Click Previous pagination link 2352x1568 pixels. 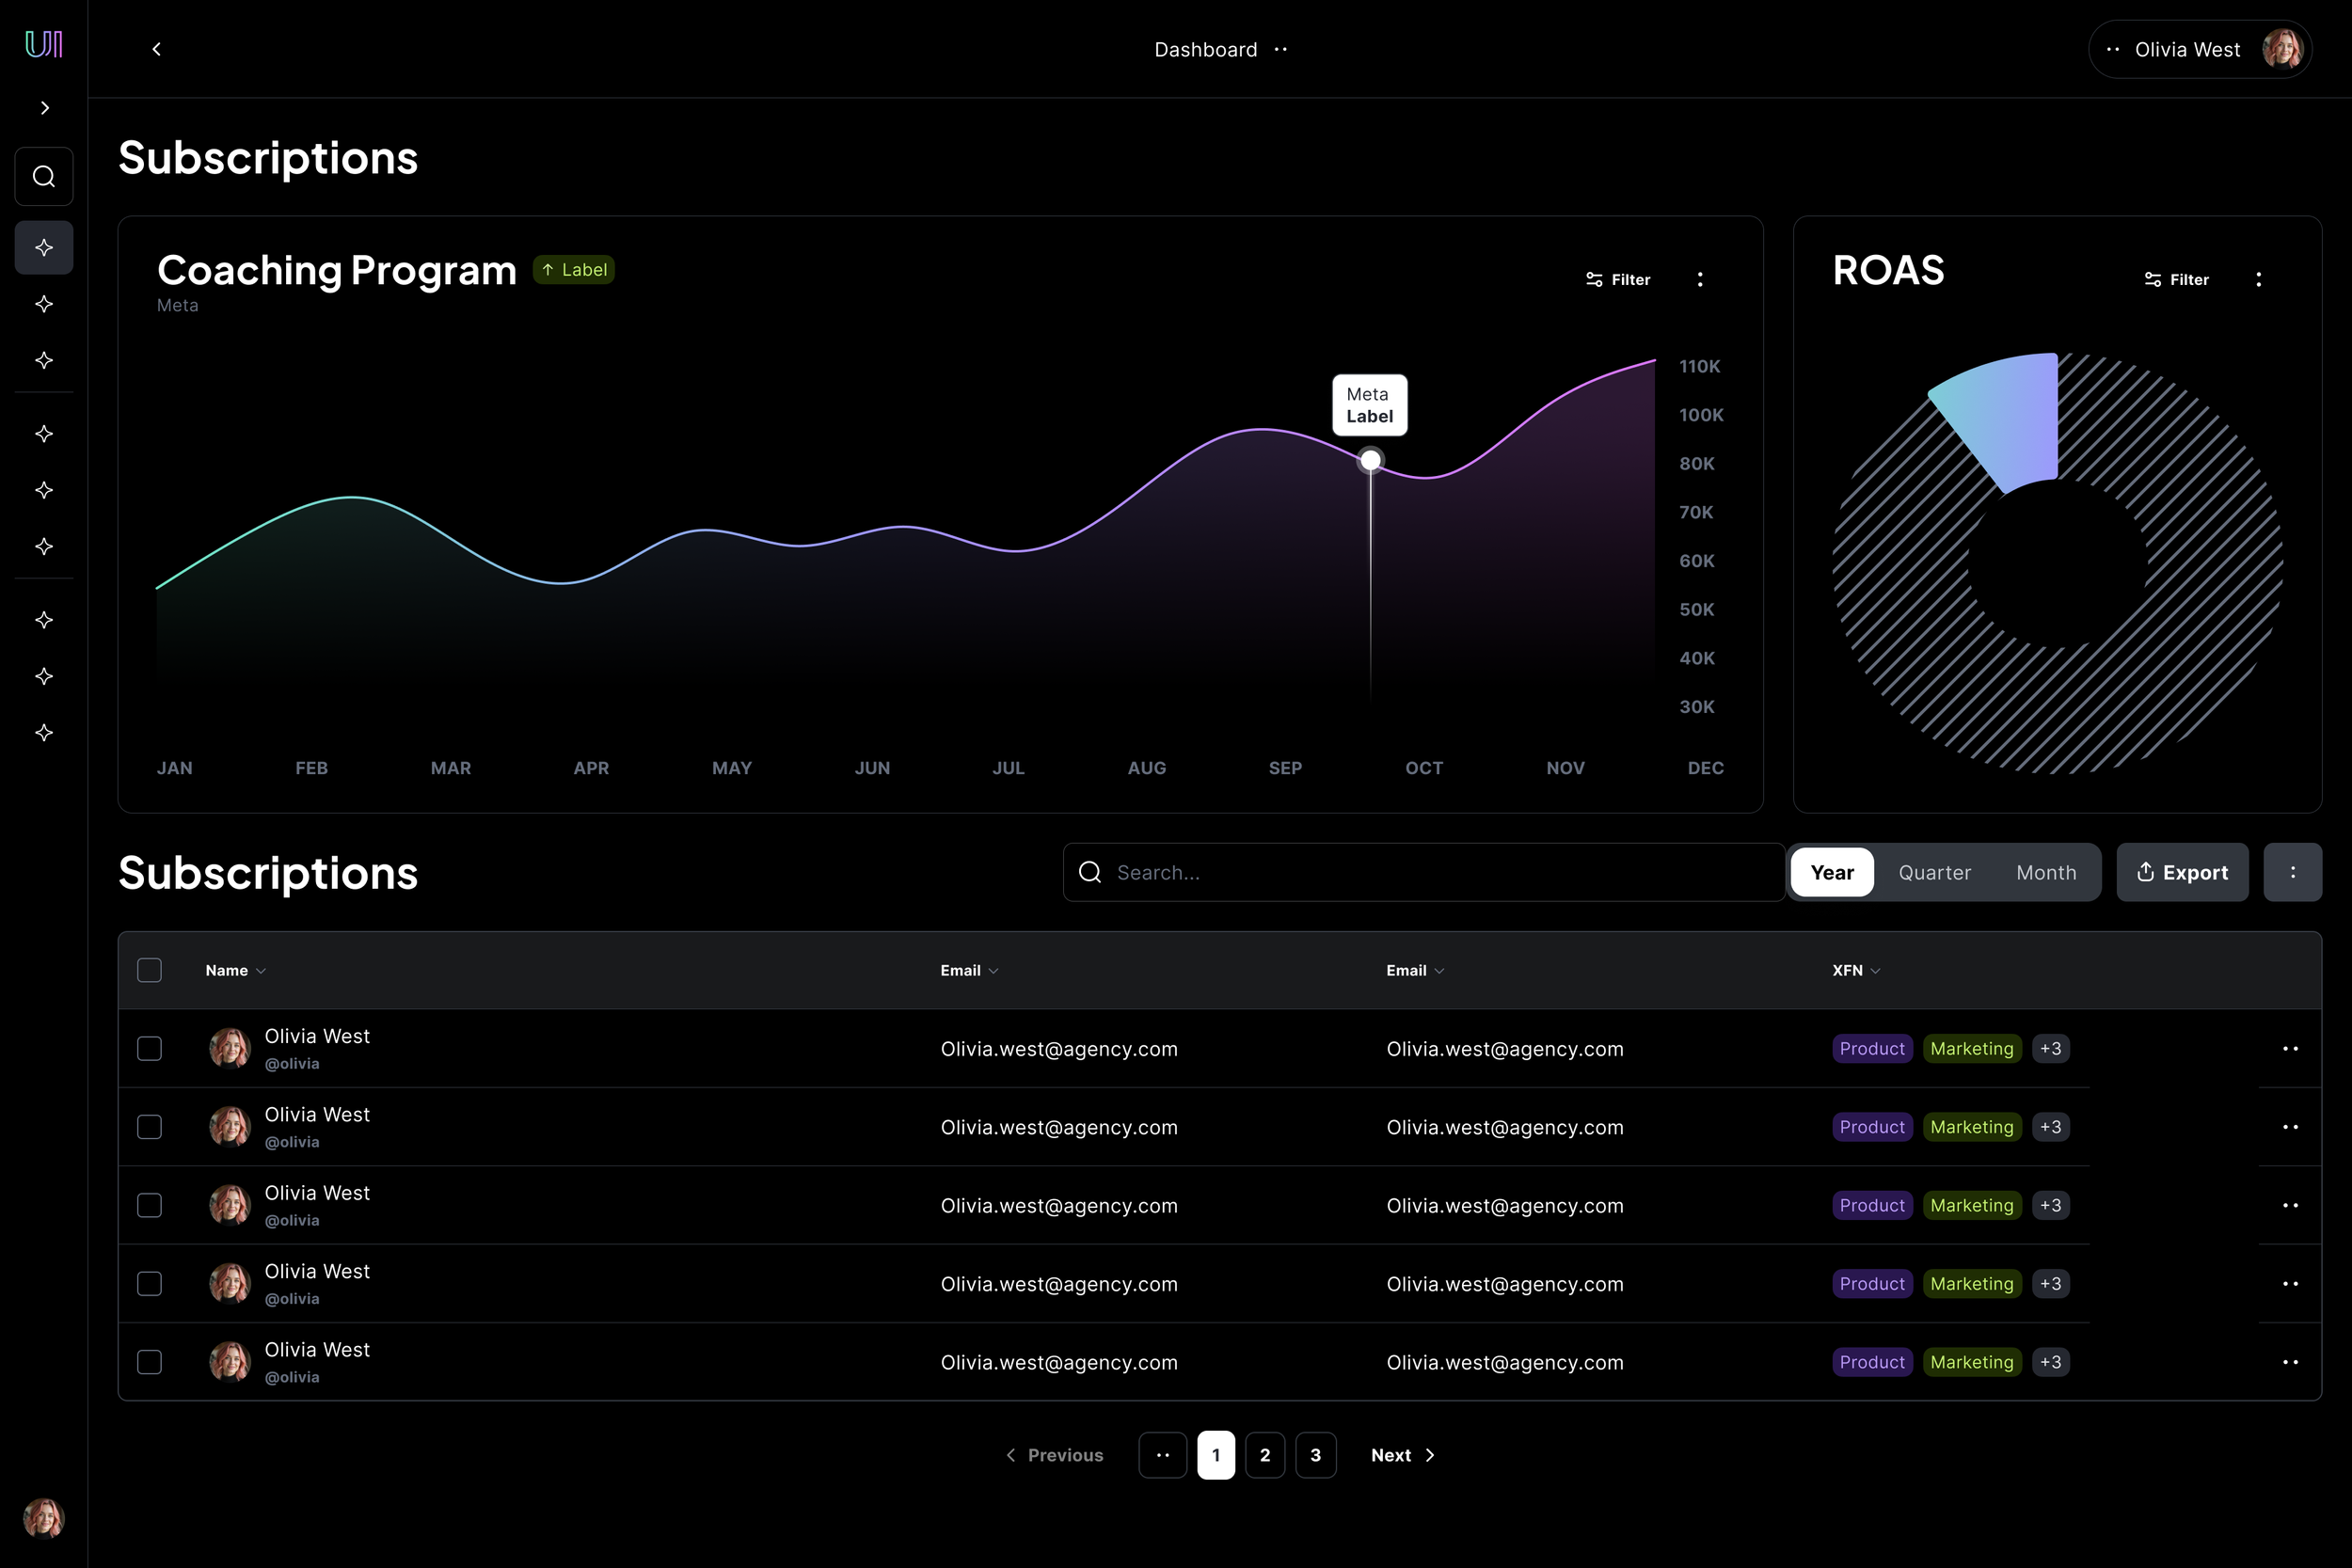1054,1456
